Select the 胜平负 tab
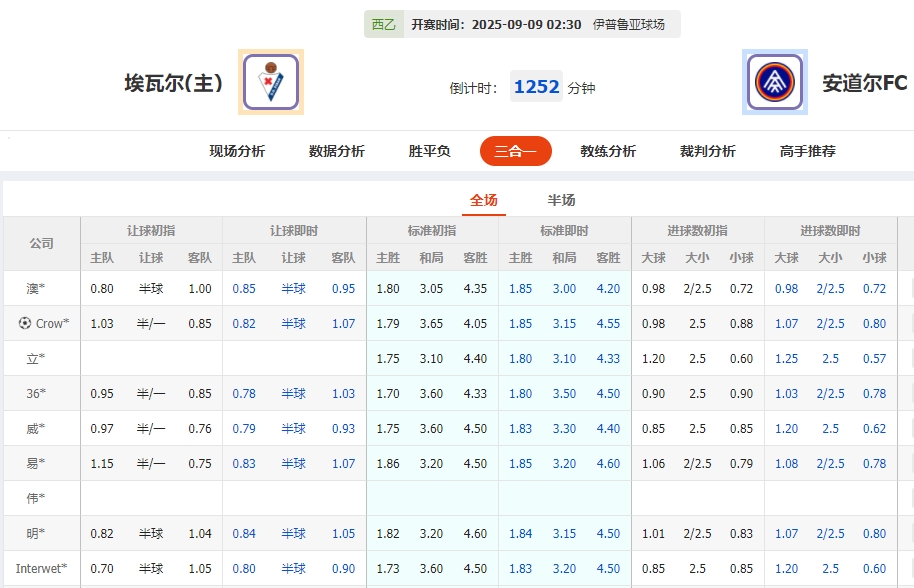Viewport: 914px width, 588px height. (x=427, y=150)
